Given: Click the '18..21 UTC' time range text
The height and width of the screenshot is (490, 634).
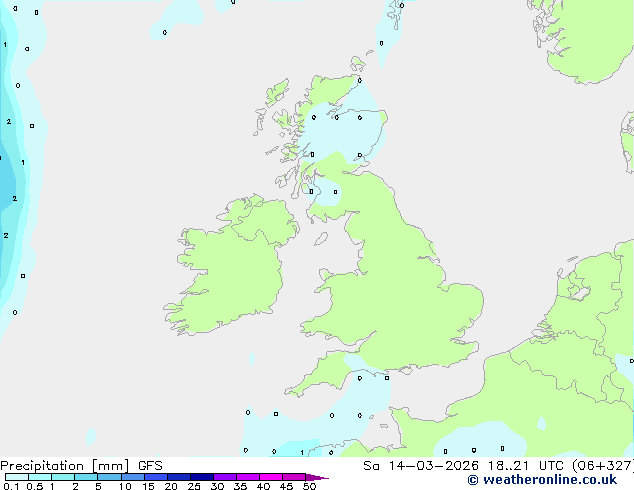Looking at the screenshot, I should (526, 466).
